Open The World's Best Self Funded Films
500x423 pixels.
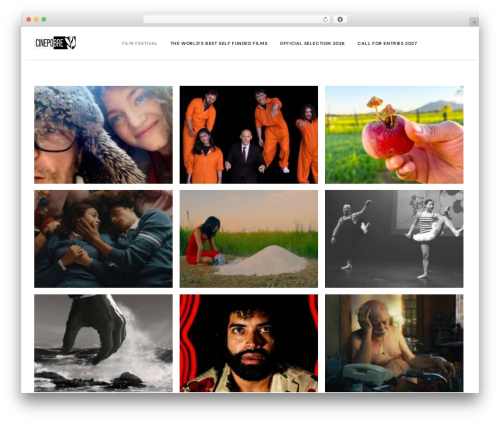219,43
